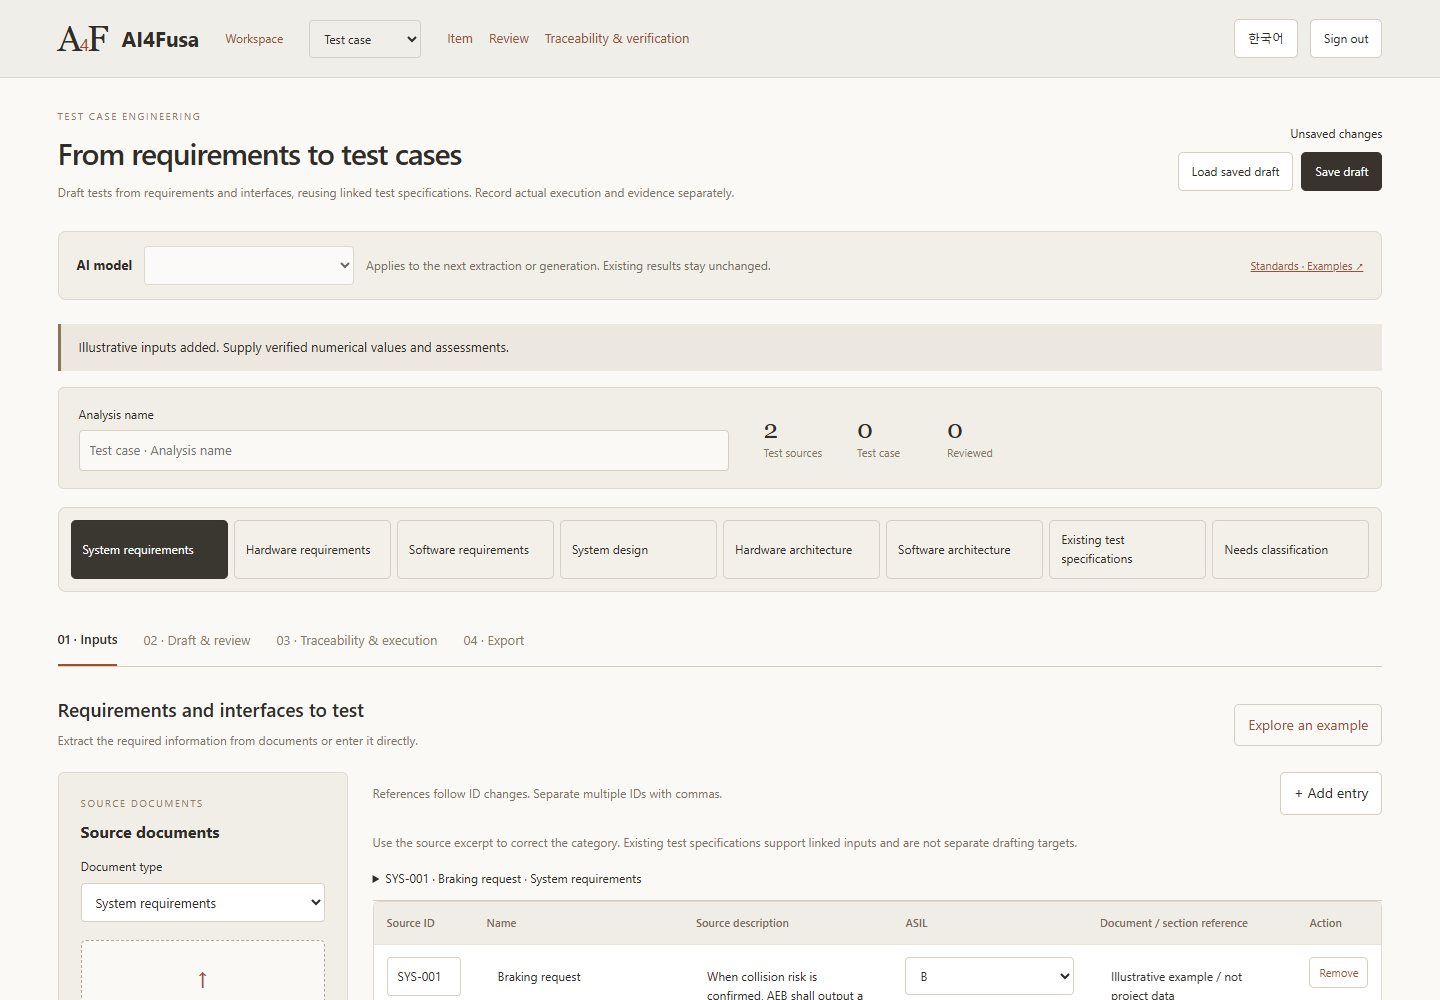This screenshot has width=1440, height=1000.
Task: Open the Review menu
Action: point(509,39)
